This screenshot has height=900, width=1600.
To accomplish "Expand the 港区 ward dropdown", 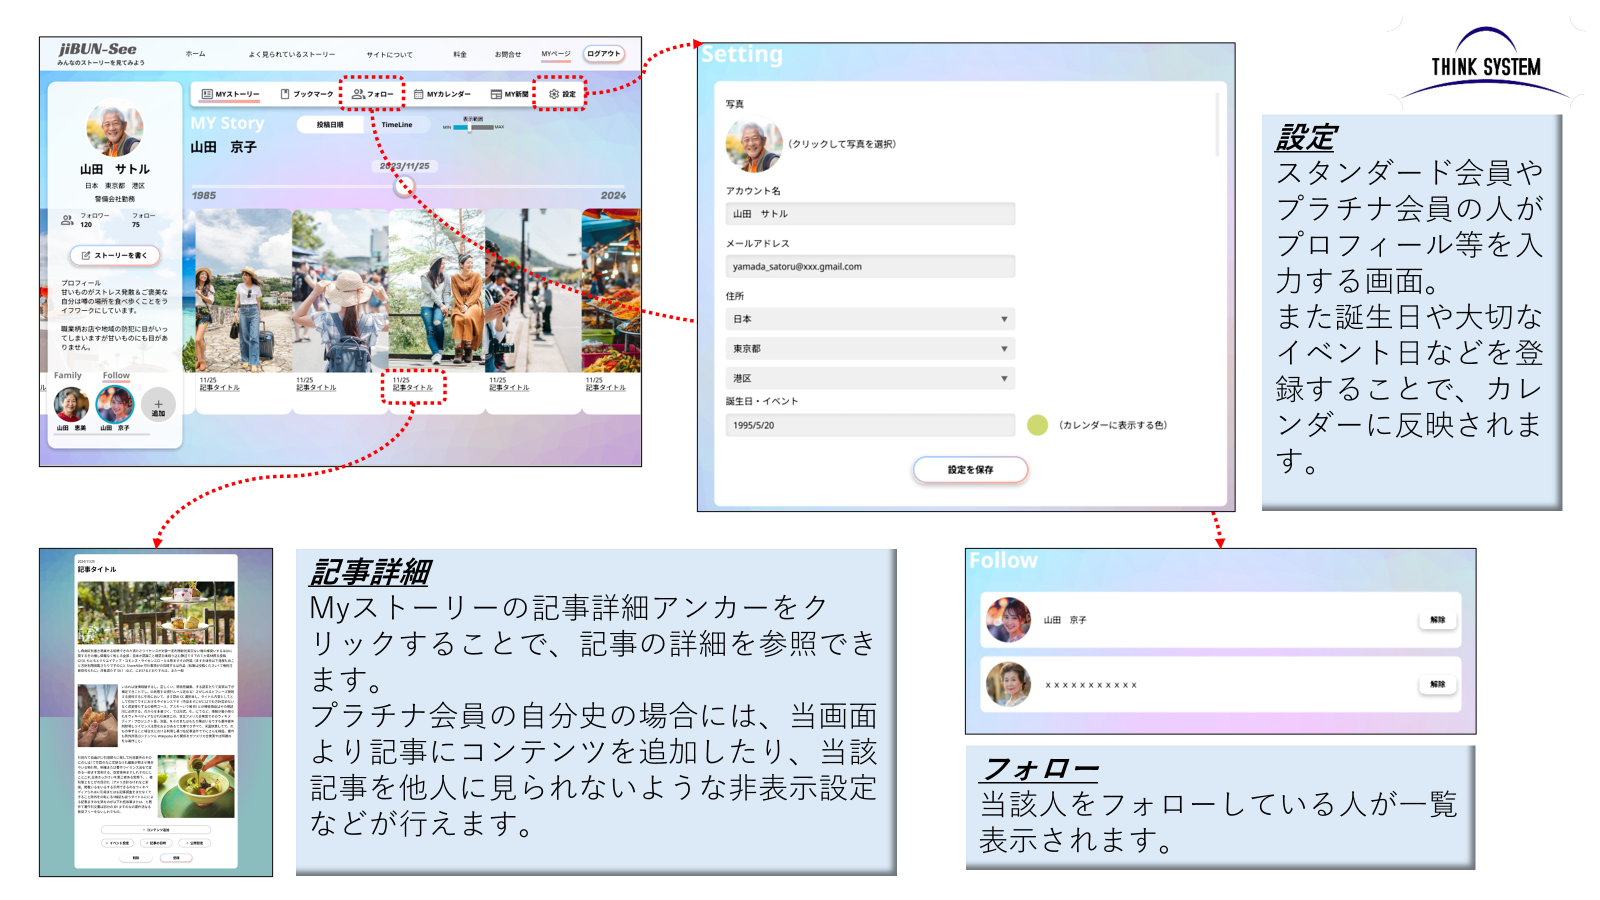I will [1004, 378].
